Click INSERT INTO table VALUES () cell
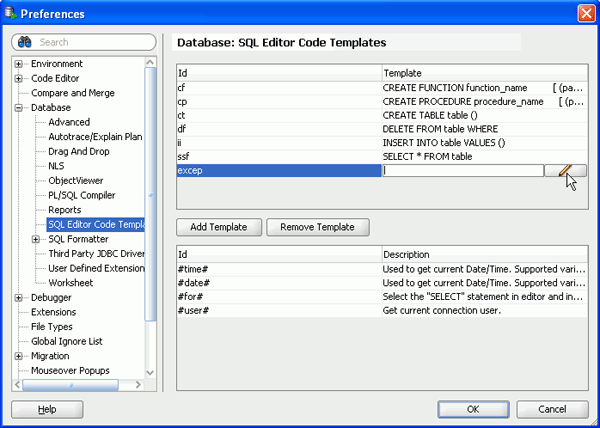This screenshot has height=428, width=600. pyautogui.click(x=484, y=143)
